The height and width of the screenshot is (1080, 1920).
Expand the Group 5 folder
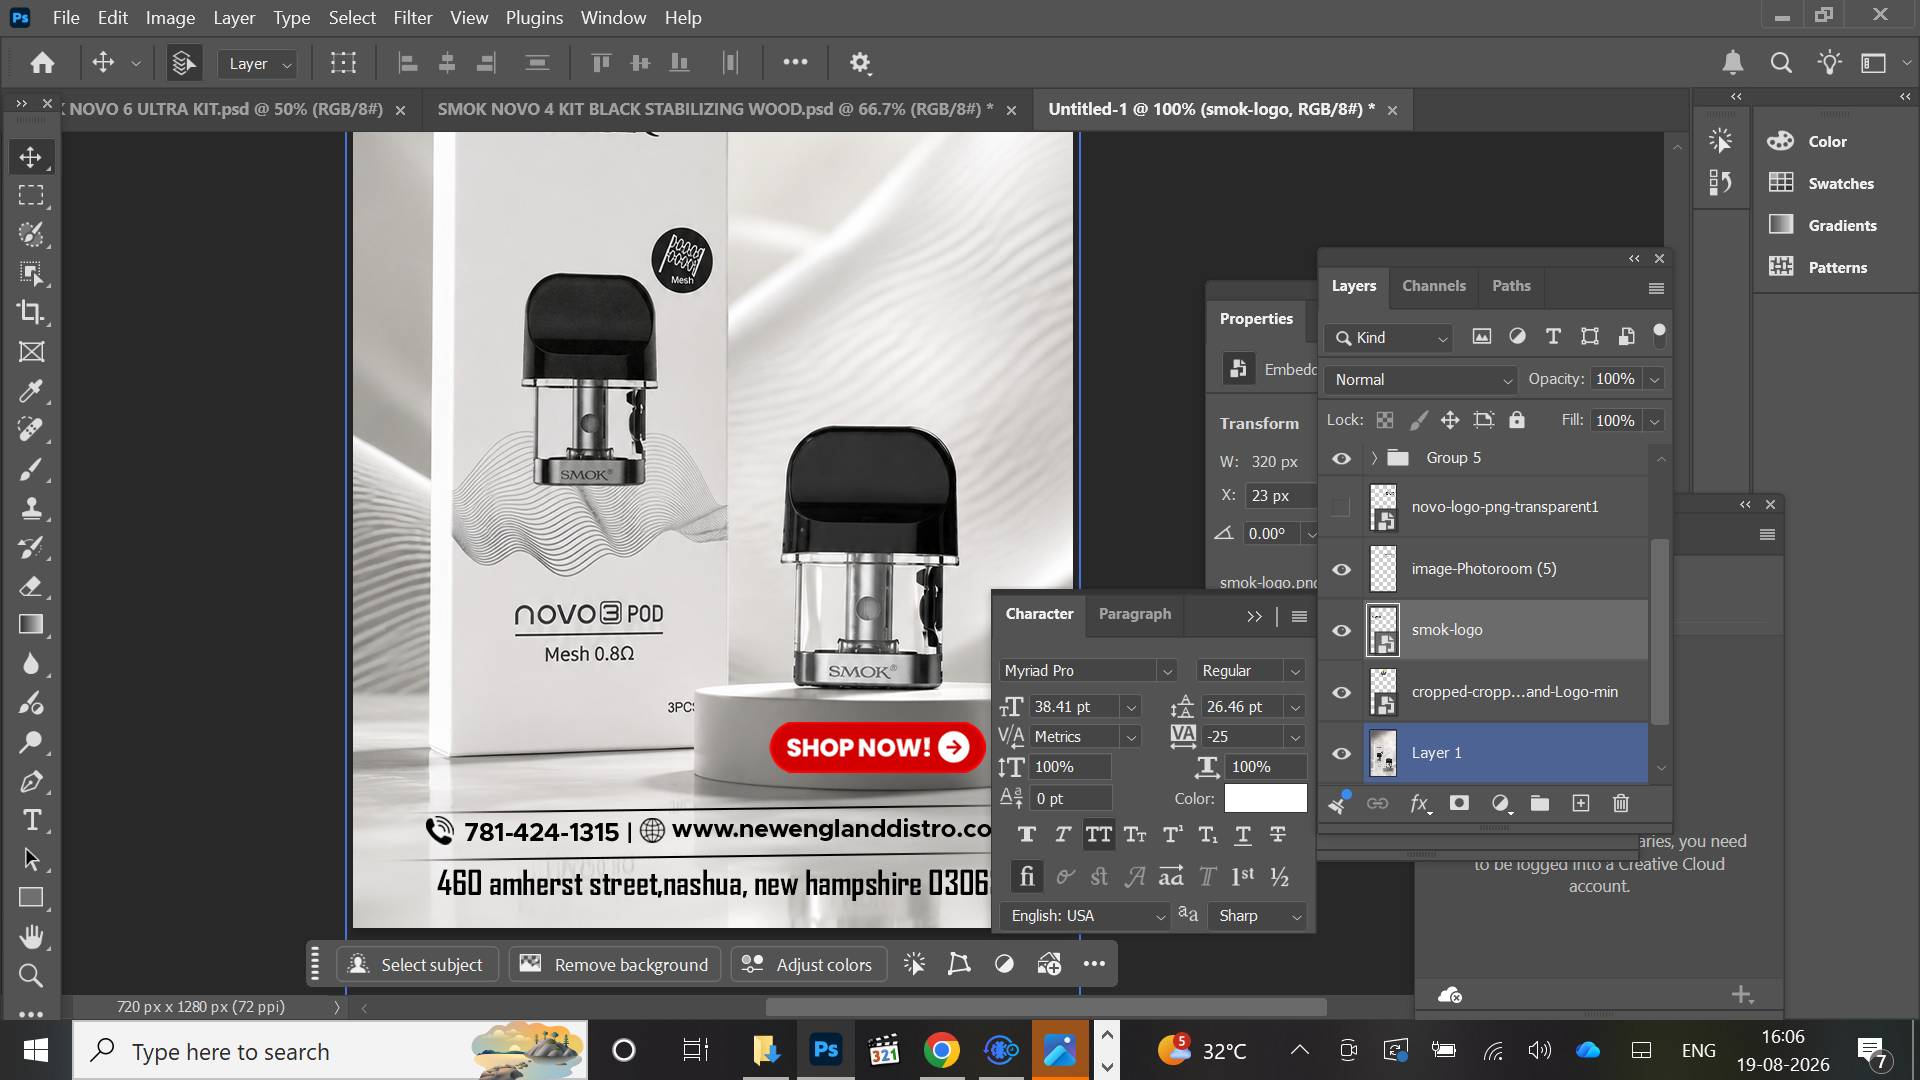coord(1374,458)
